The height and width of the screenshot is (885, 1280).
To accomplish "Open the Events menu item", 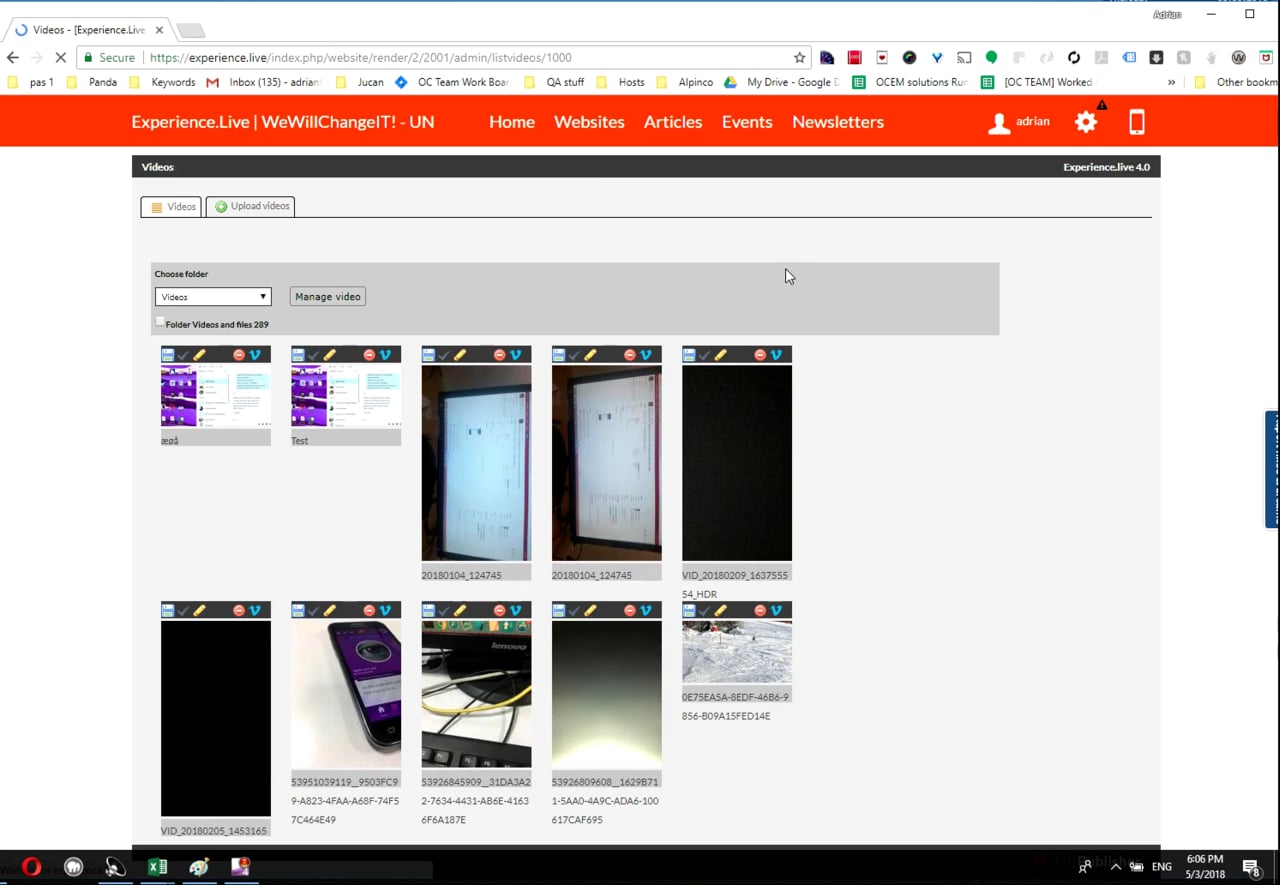I will coord(747,122).
